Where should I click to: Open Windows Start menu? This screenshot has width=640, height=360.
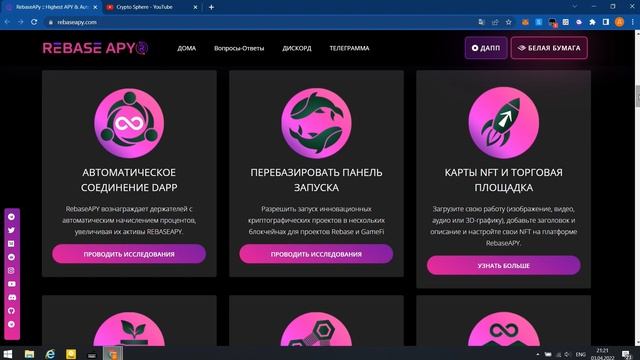[8, 354]
